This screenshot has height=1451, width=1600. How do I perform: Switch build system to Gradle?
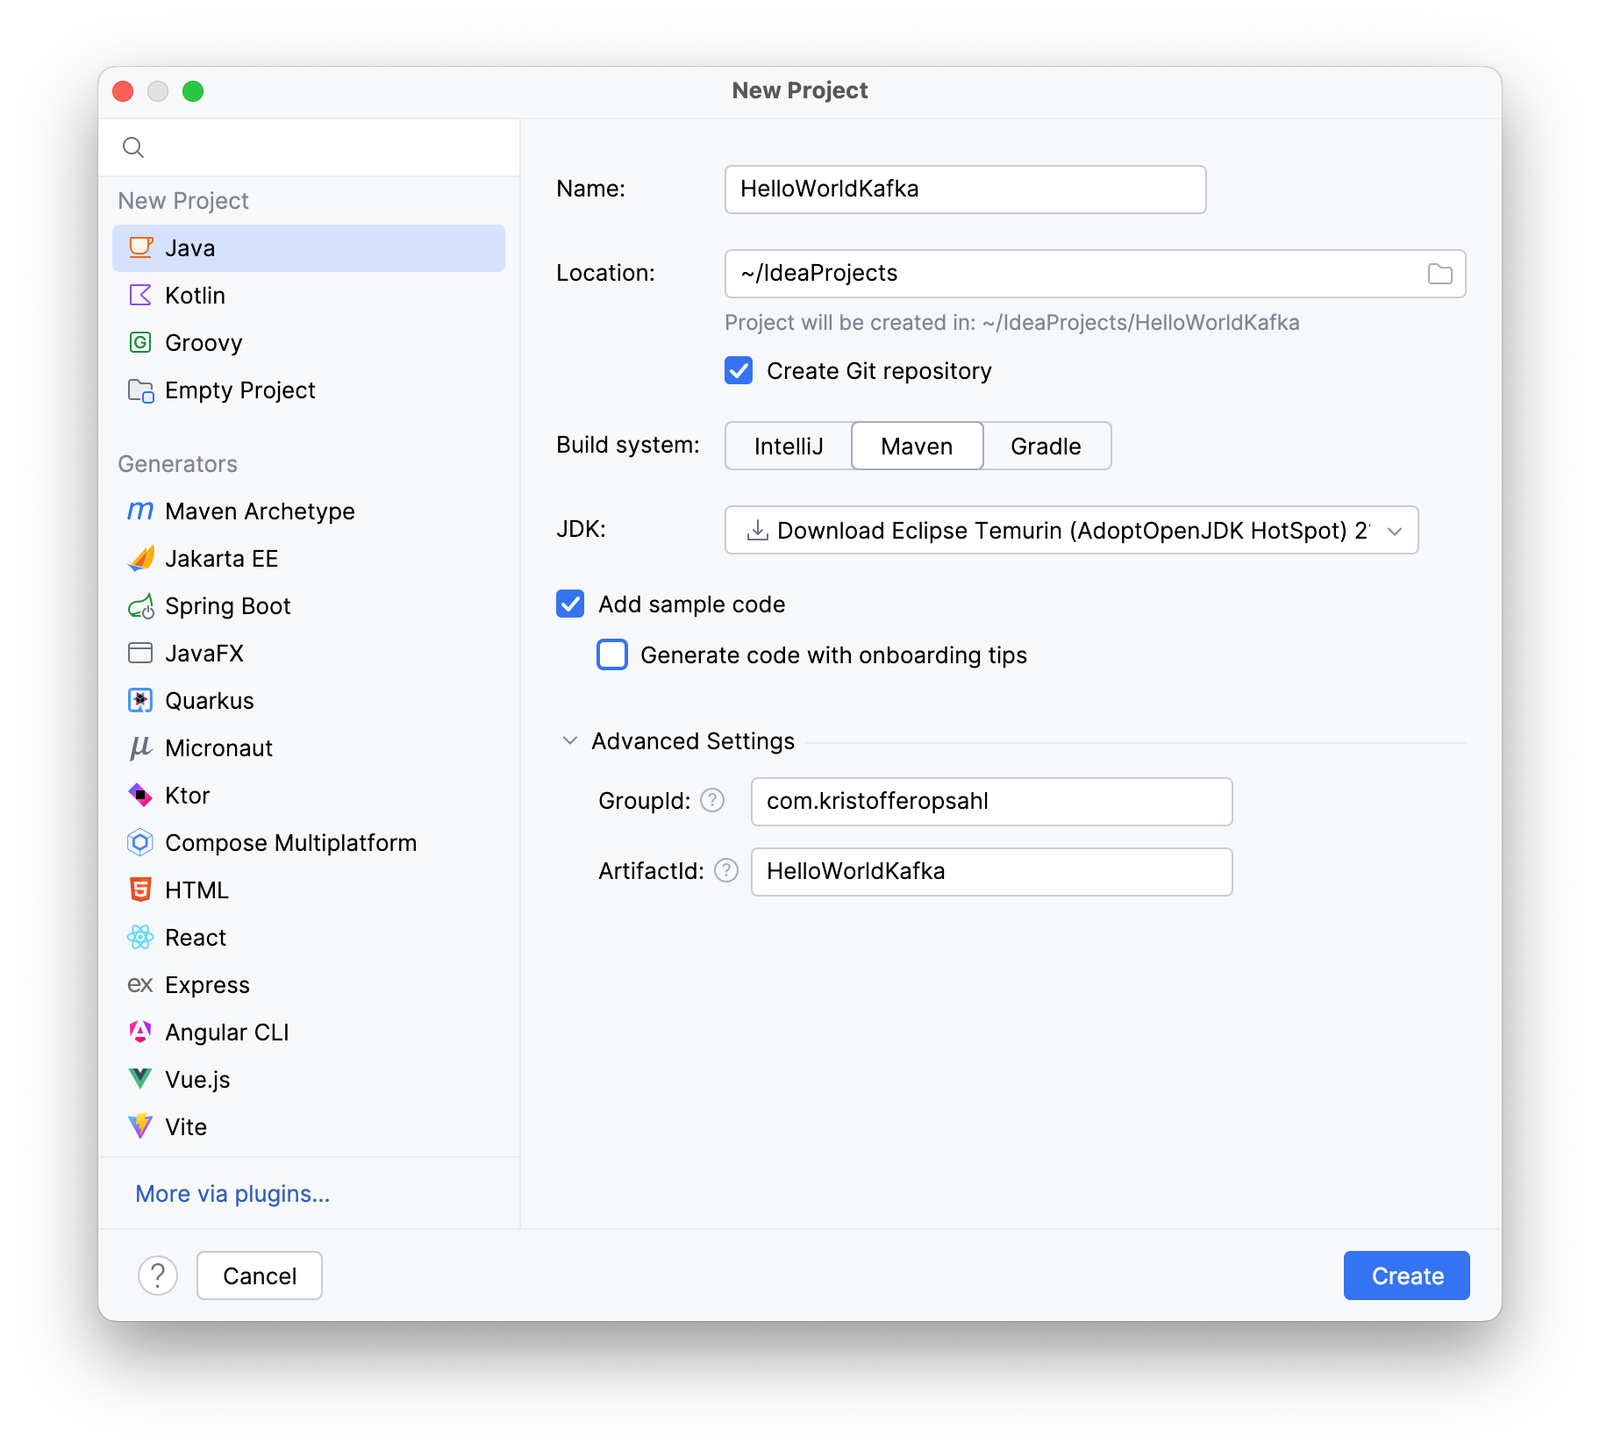click(x=1046, y=446)
